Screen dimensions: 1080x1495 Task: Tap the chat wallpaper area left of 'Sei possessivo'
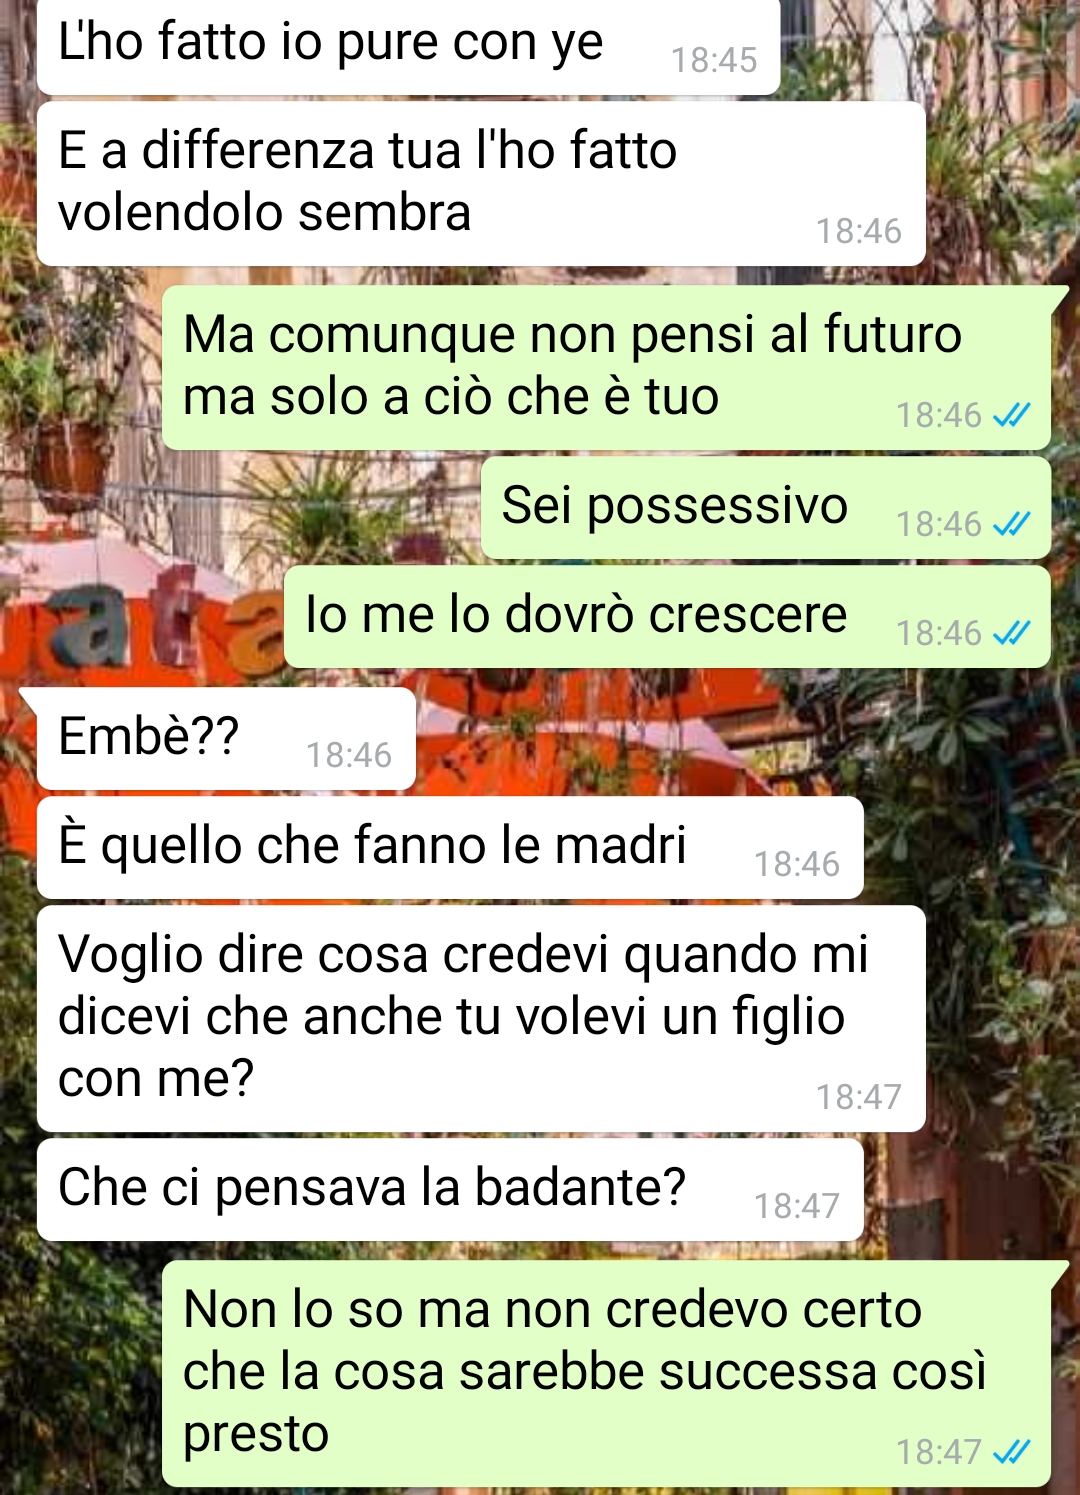(240, 507)
